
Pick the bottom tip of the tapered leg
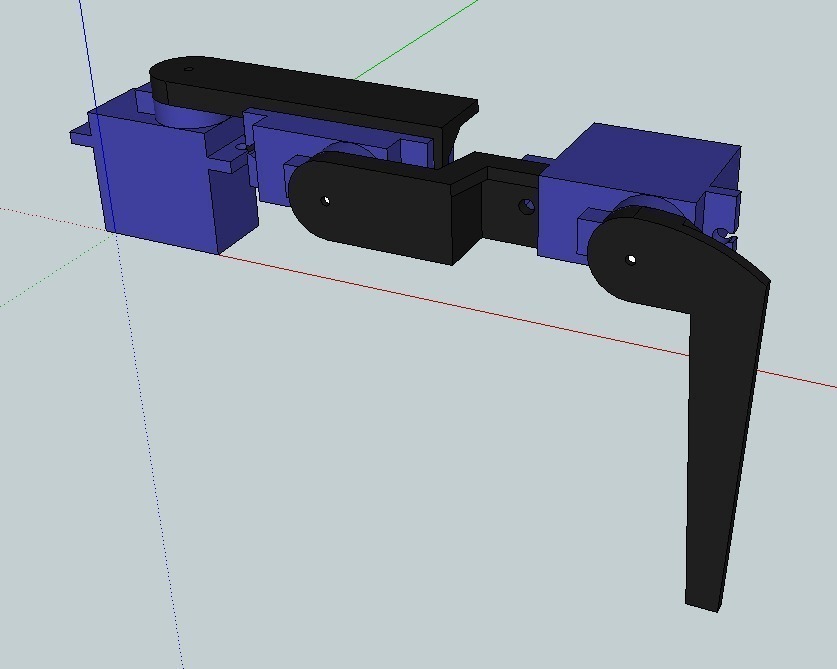click(x=702, y=605)
